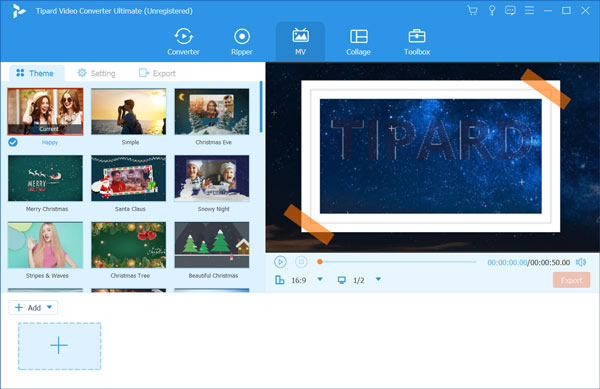
Task: Click the aspect ratio icon beside 16:9
Action: 280,280
